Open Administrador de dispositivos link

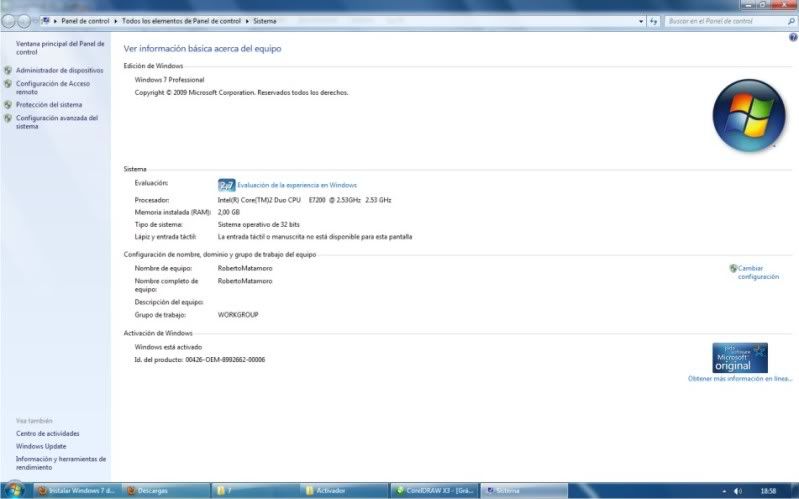(59, 70)
